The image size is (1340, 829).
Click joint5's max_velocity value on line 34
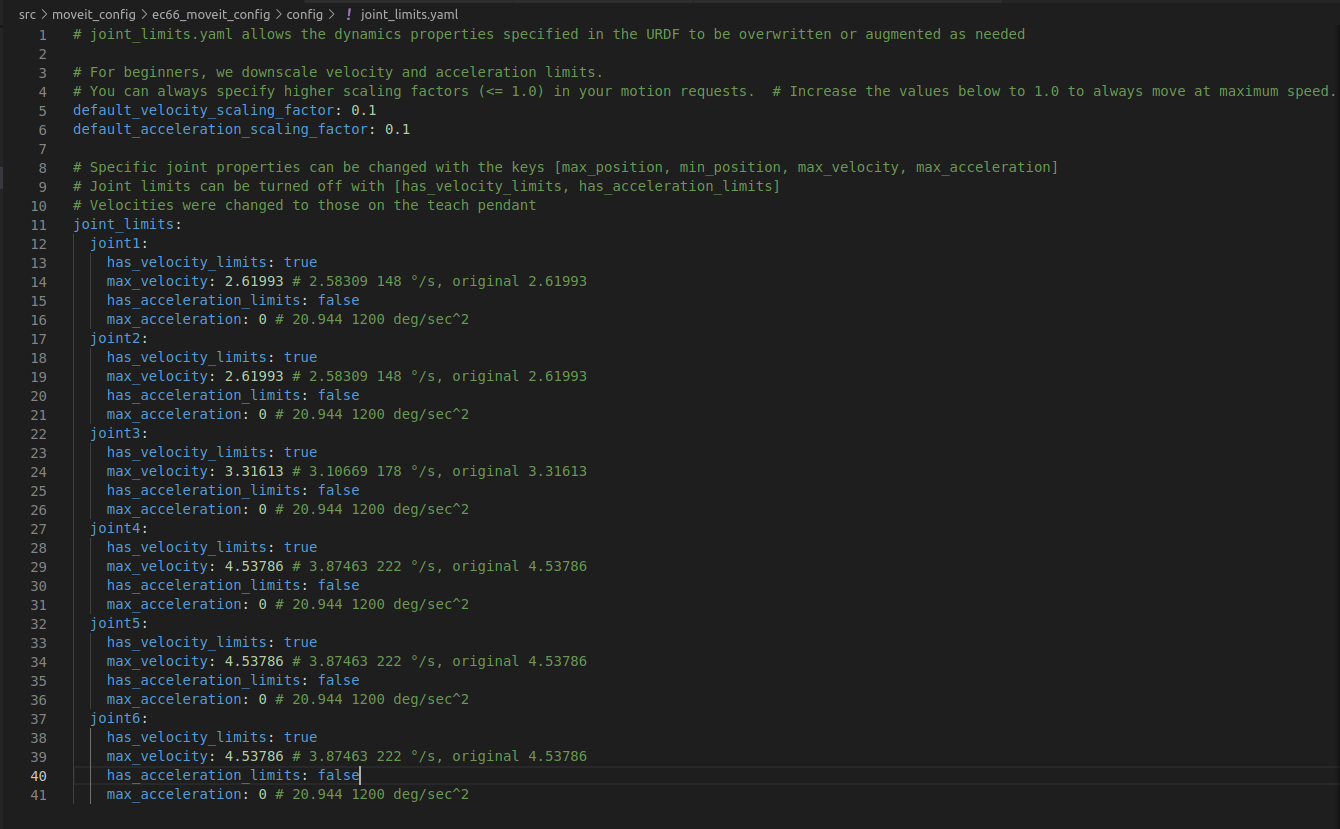point(254,662)
